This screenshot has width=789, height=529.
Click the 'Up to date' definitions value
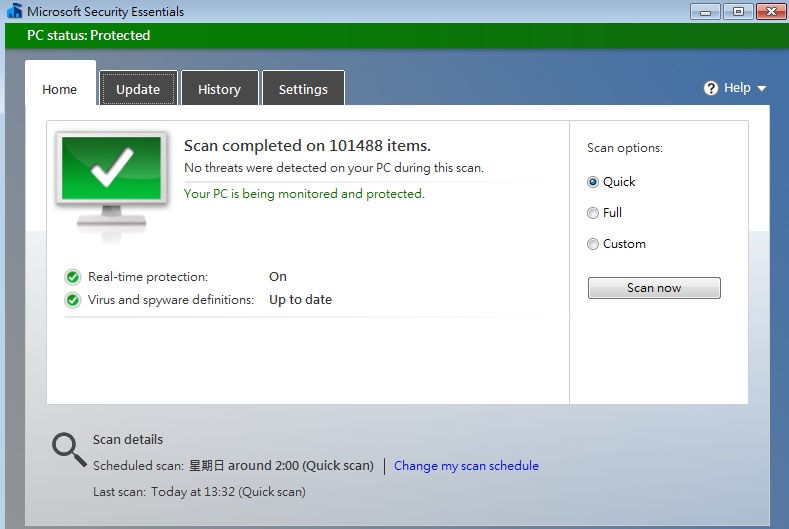[300, 299]
